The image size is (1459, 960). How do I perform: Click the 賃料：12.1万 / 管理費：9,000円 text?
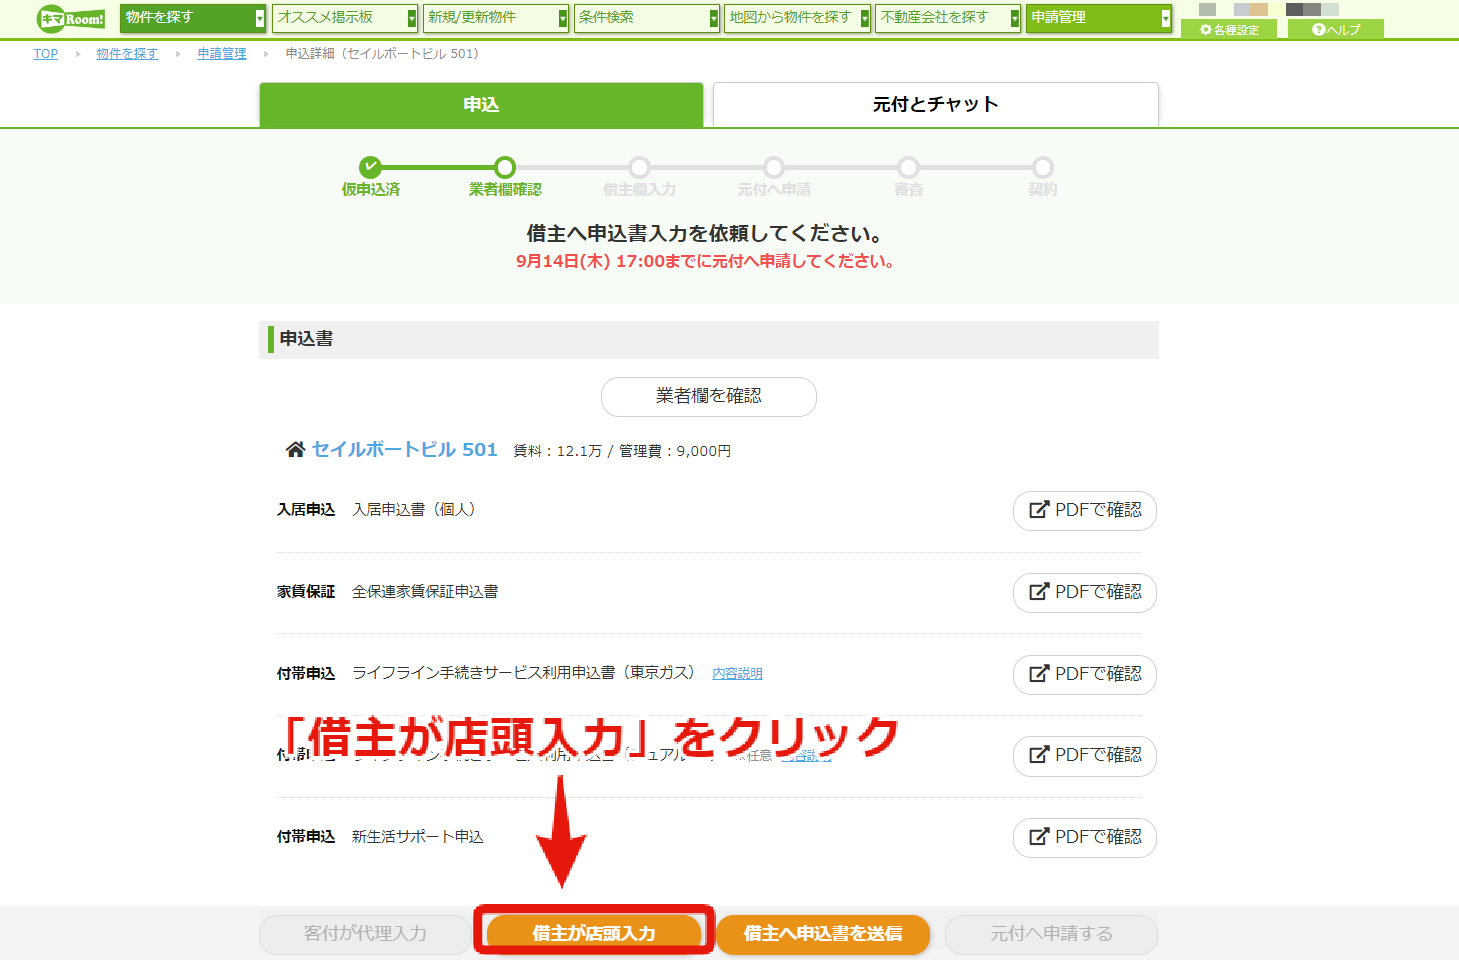click(622, 451)
